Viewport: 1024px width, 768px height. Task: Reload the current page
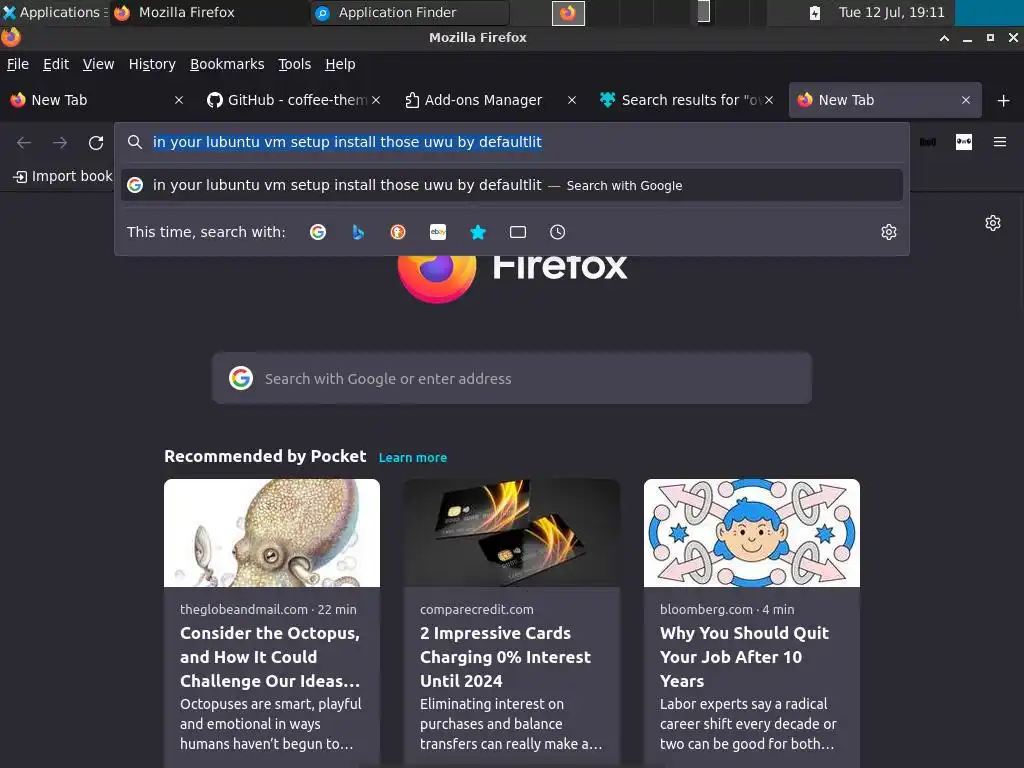pyautogui.click(x=96, y=142)
